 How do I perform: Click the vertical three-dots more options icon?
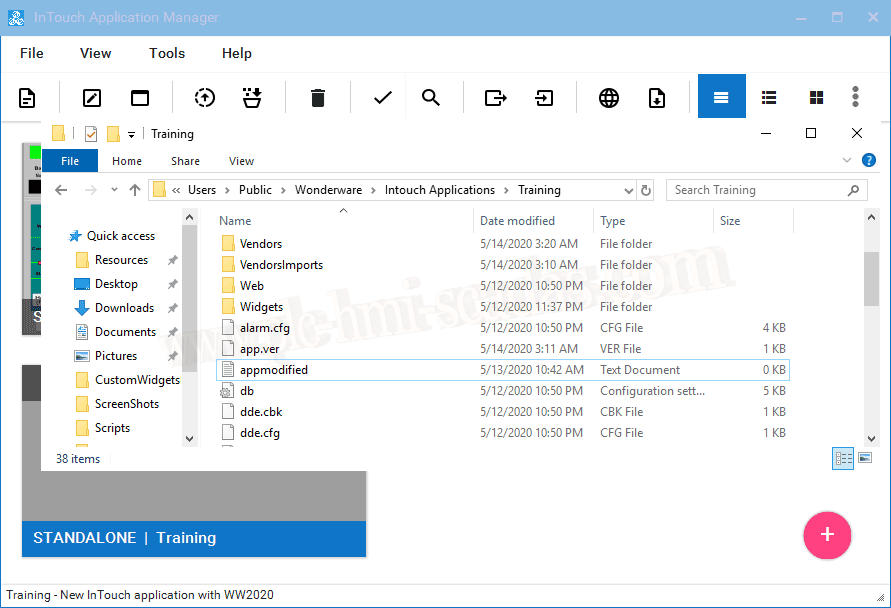(855, 97)
